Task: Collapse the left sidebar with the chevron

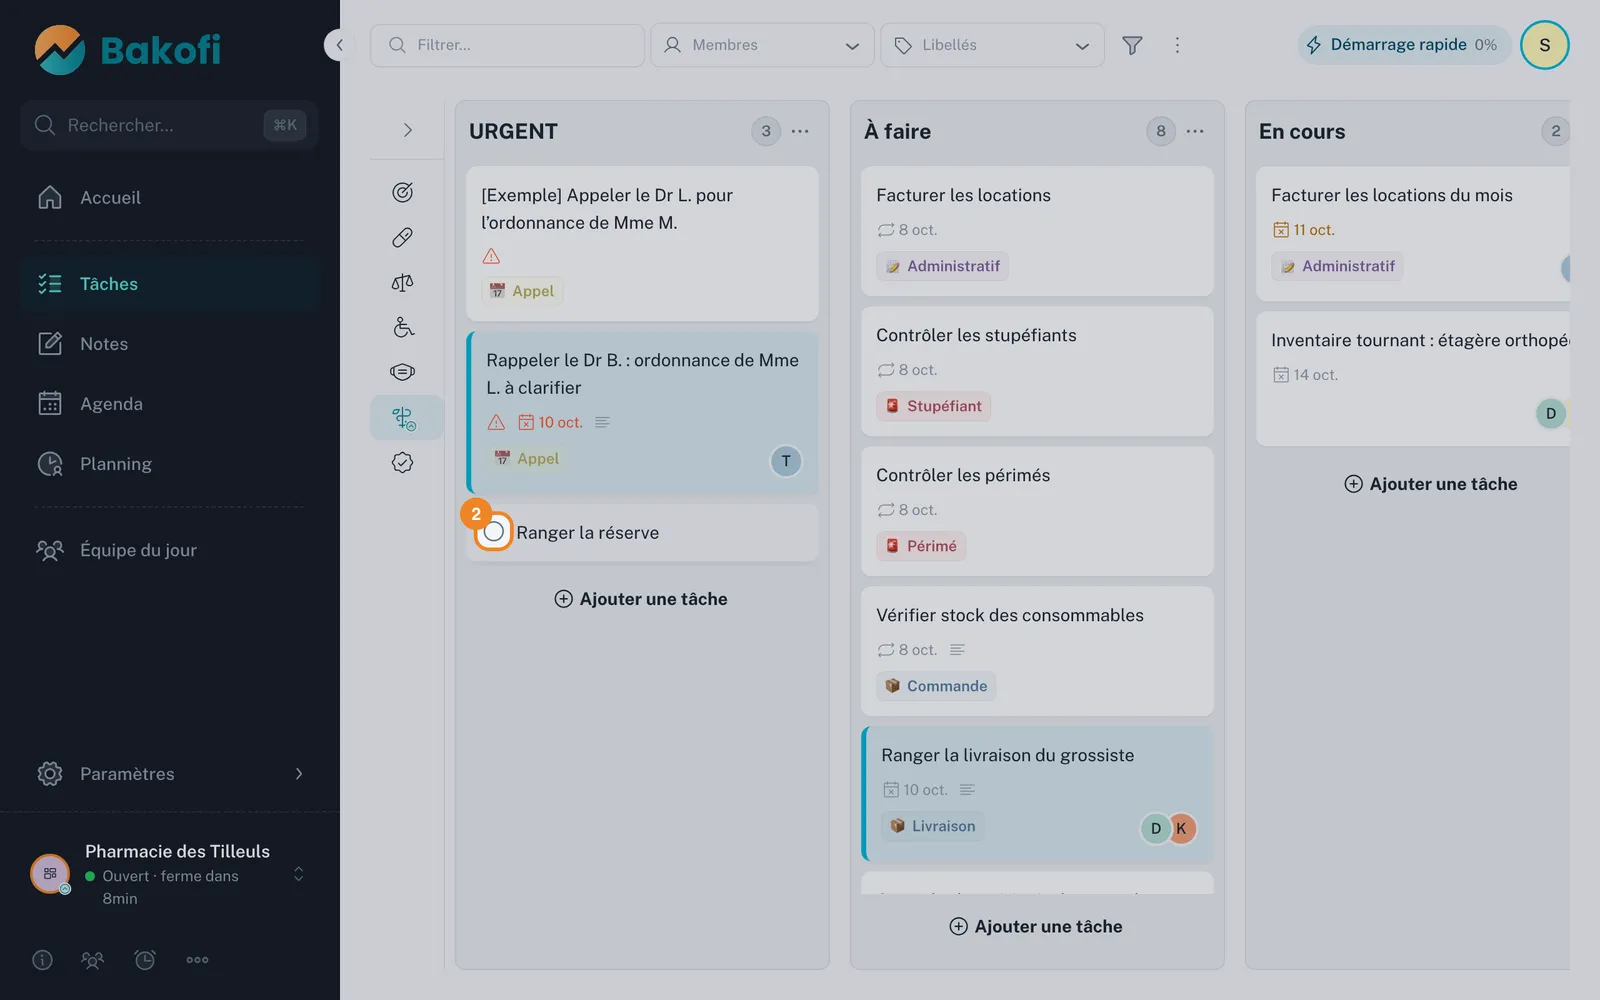Action: [339, 45]
